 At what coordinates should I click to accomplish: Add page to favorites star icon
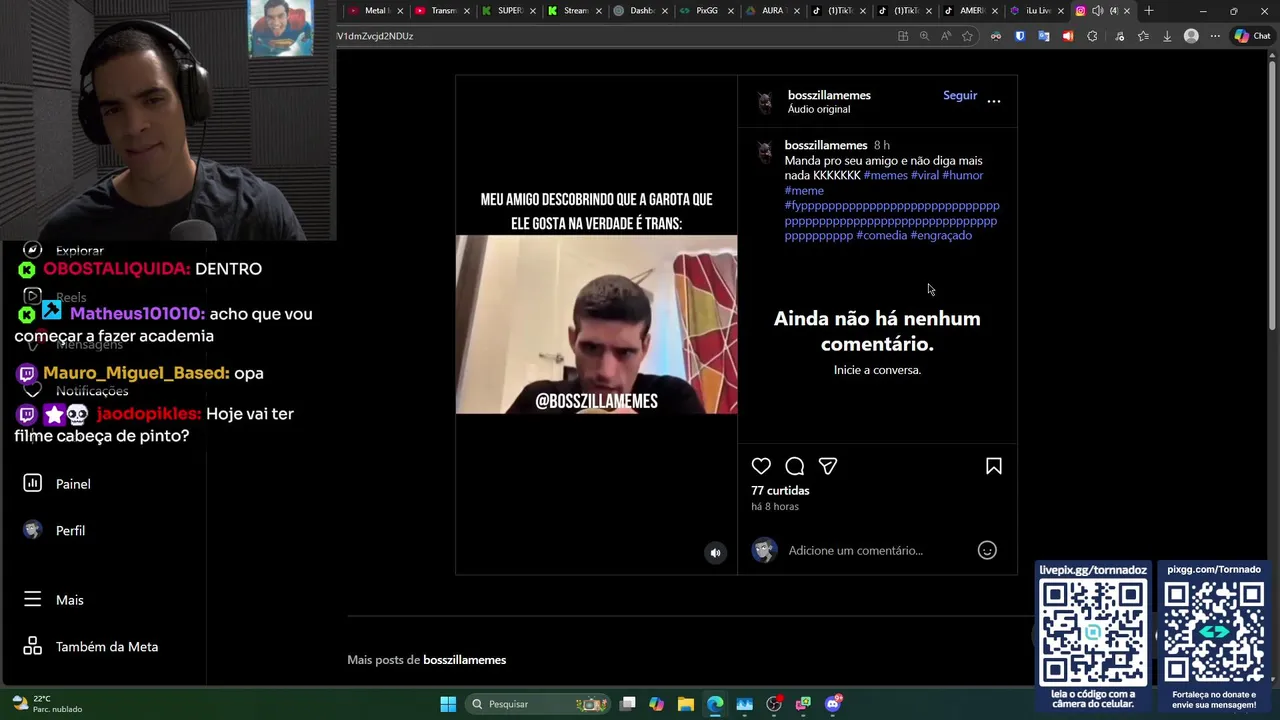(967, 36)
